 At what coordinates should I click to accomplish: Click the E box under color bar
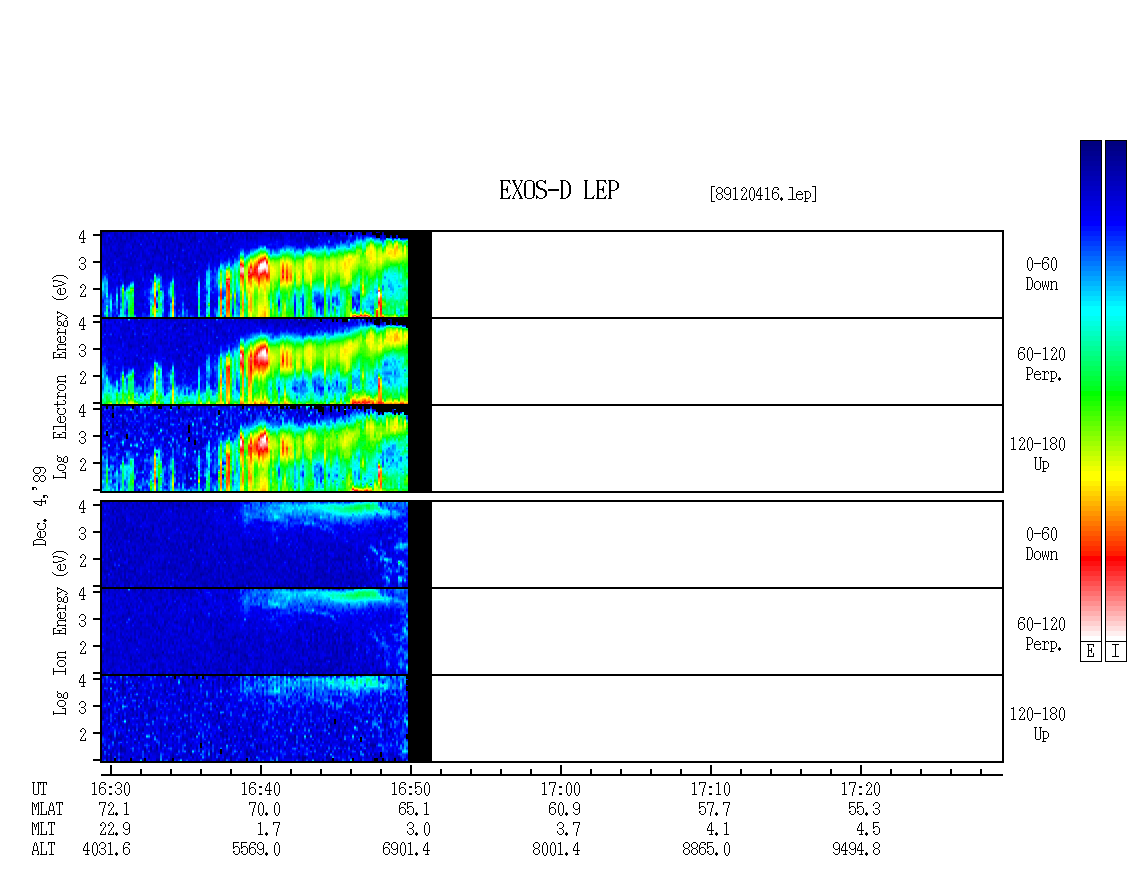[1090, 652]
